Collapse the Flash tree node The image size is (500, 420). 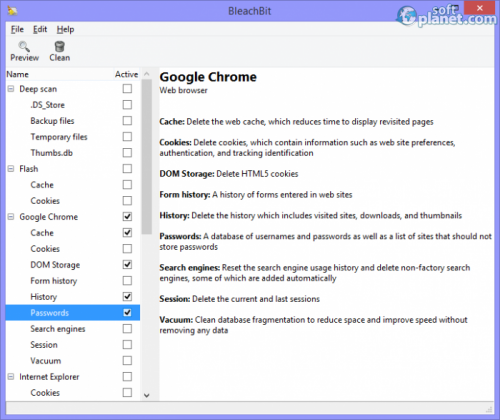[x=11, y=169]
